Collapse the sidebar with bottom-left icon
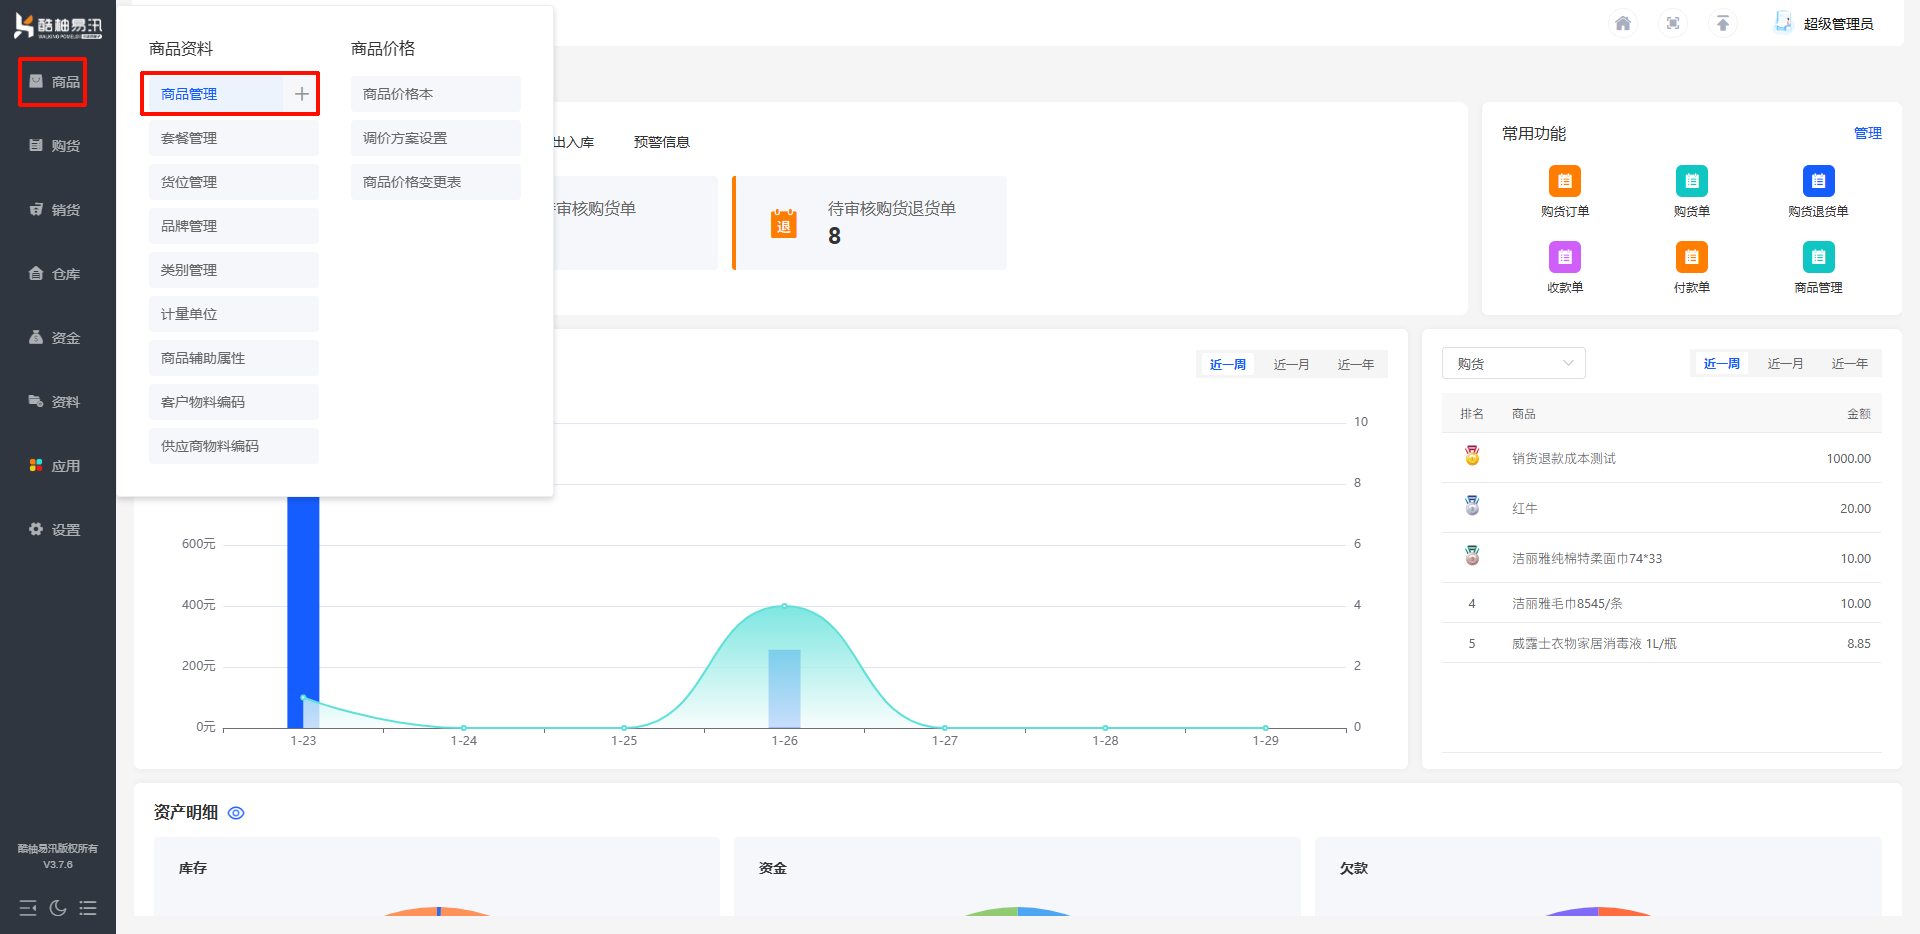Image resolution: width=1920 pixels, height=934 pixels. pyautogui.click(x=28, y=908)
